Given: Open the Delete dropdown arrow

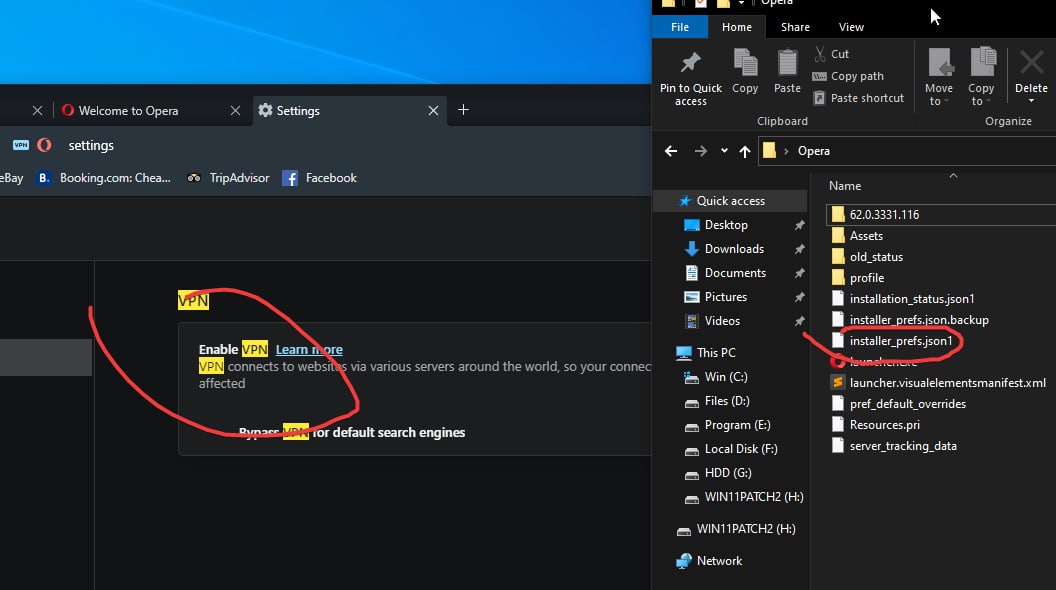Looking at the screenshot, I should pyautogui.click(x=1031, y=101).
